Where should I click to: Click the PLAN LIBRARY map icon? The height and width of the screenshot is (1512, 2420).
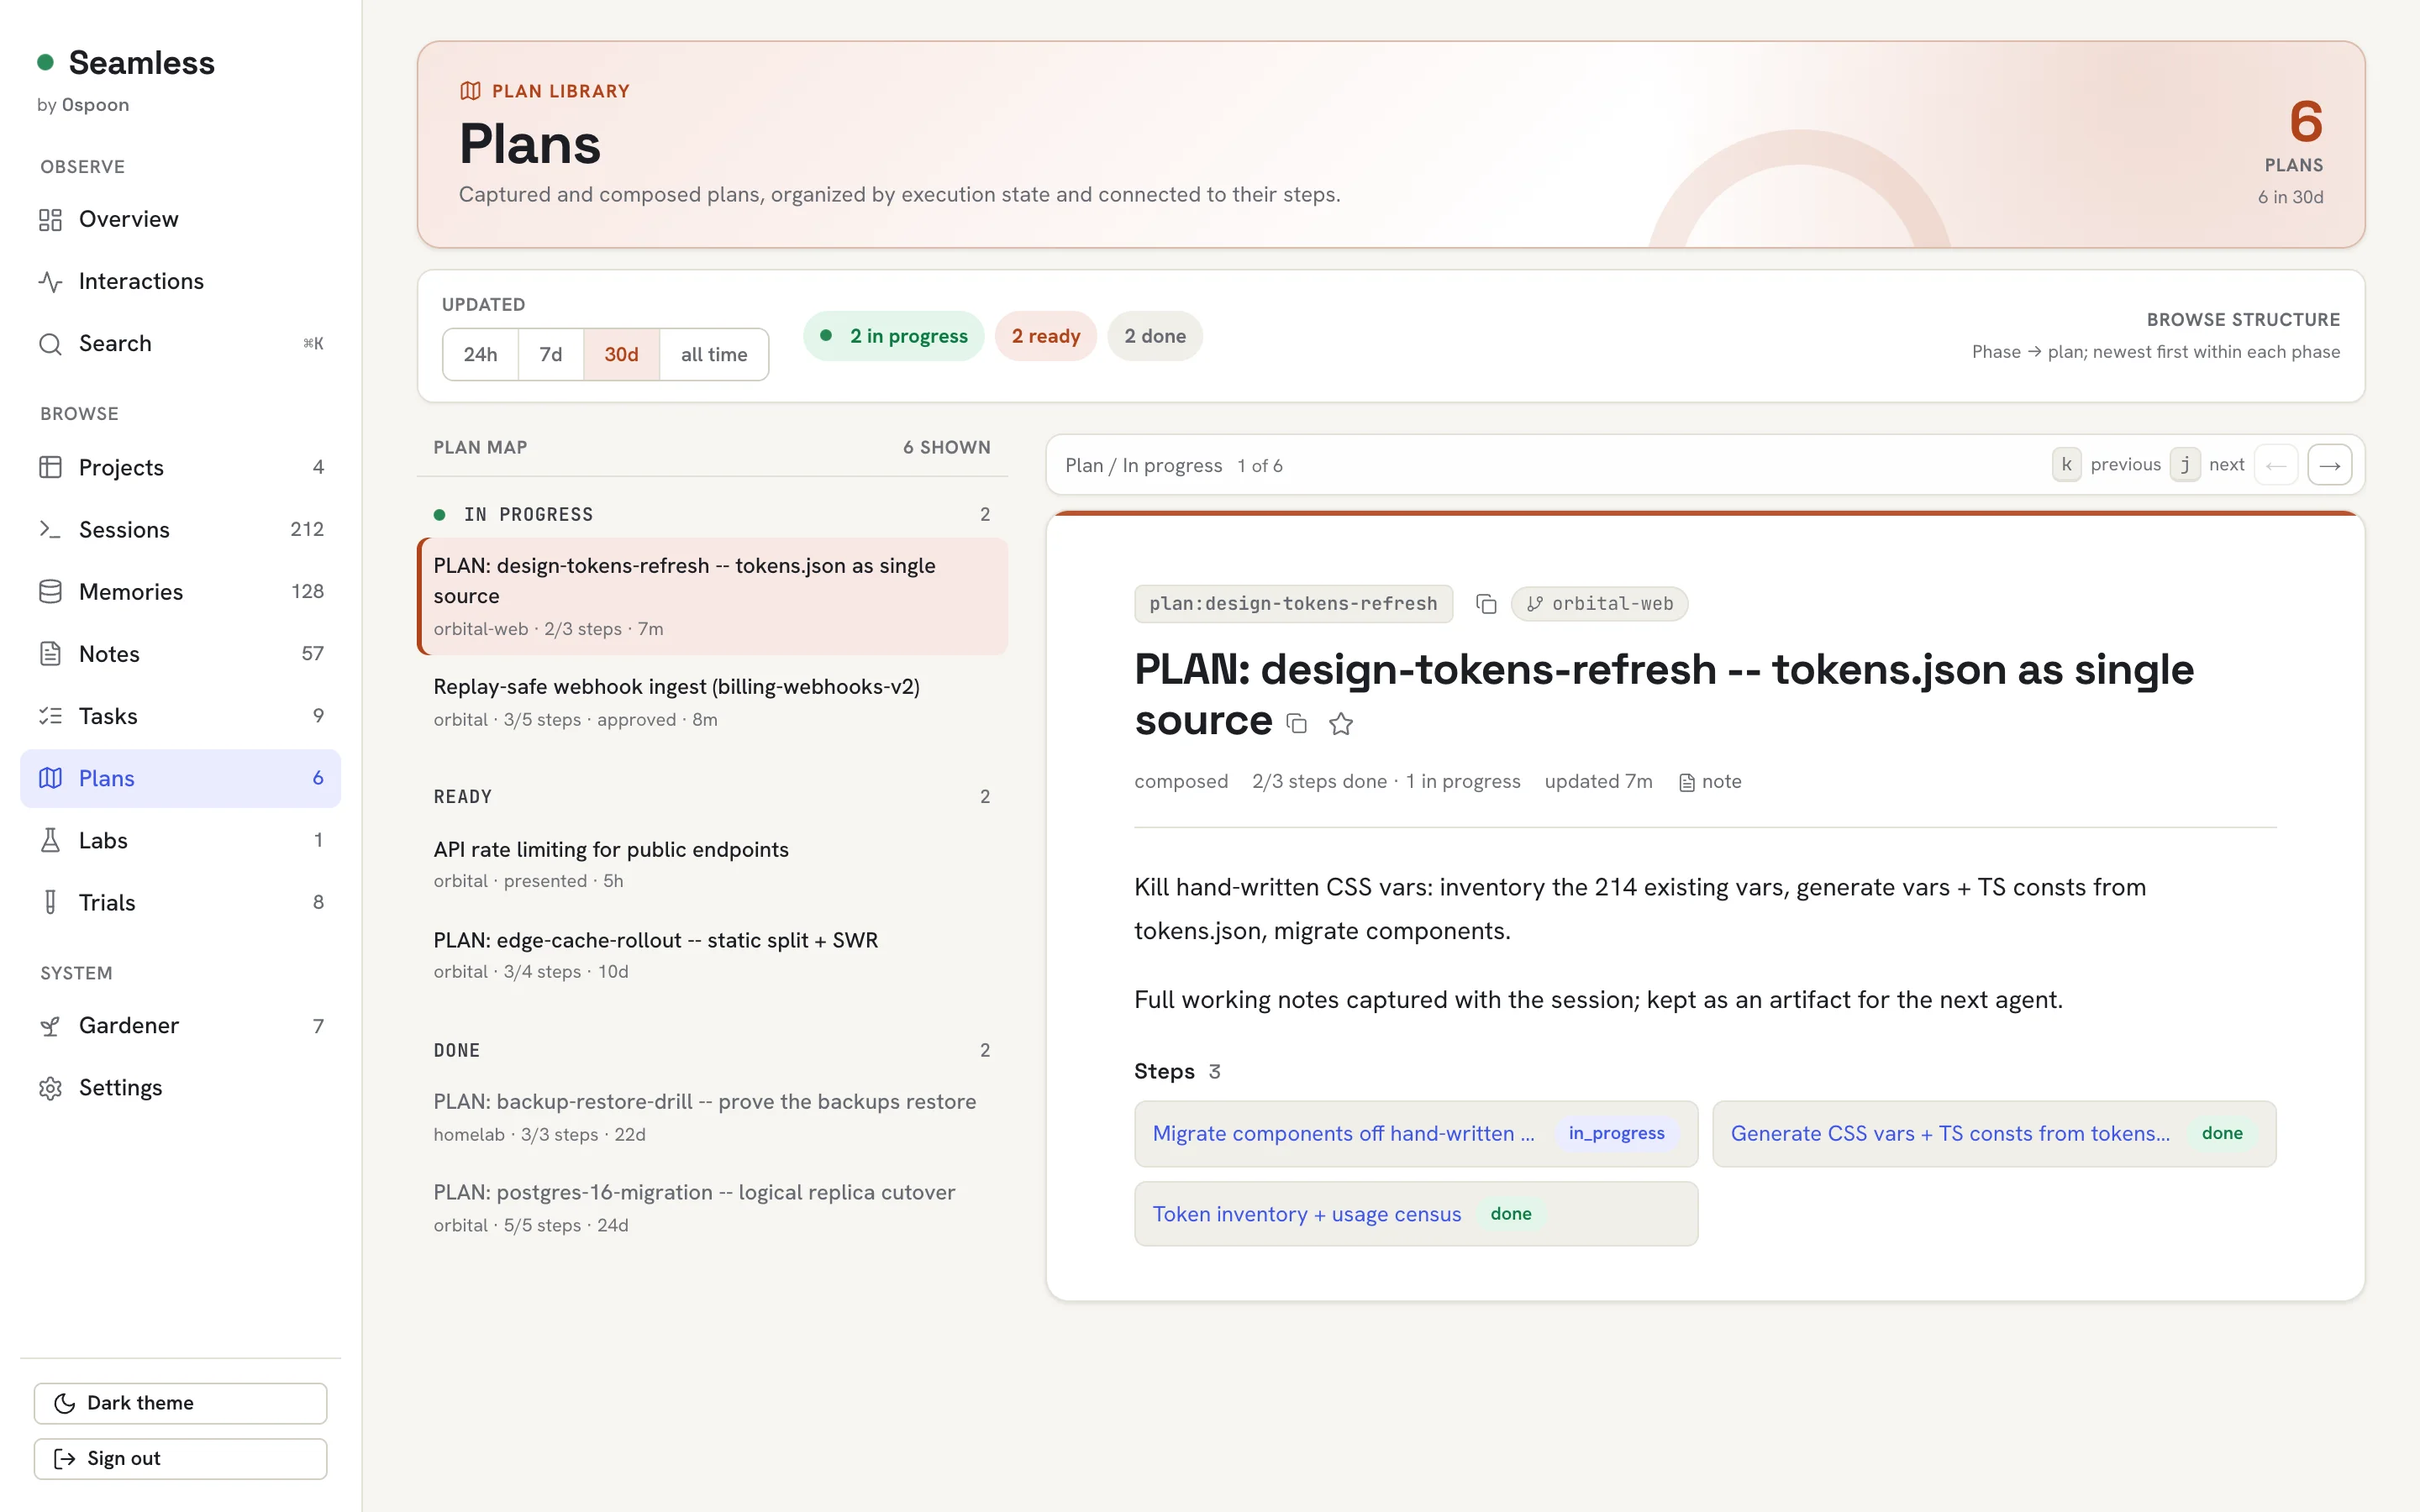click(x=470, y=91)
